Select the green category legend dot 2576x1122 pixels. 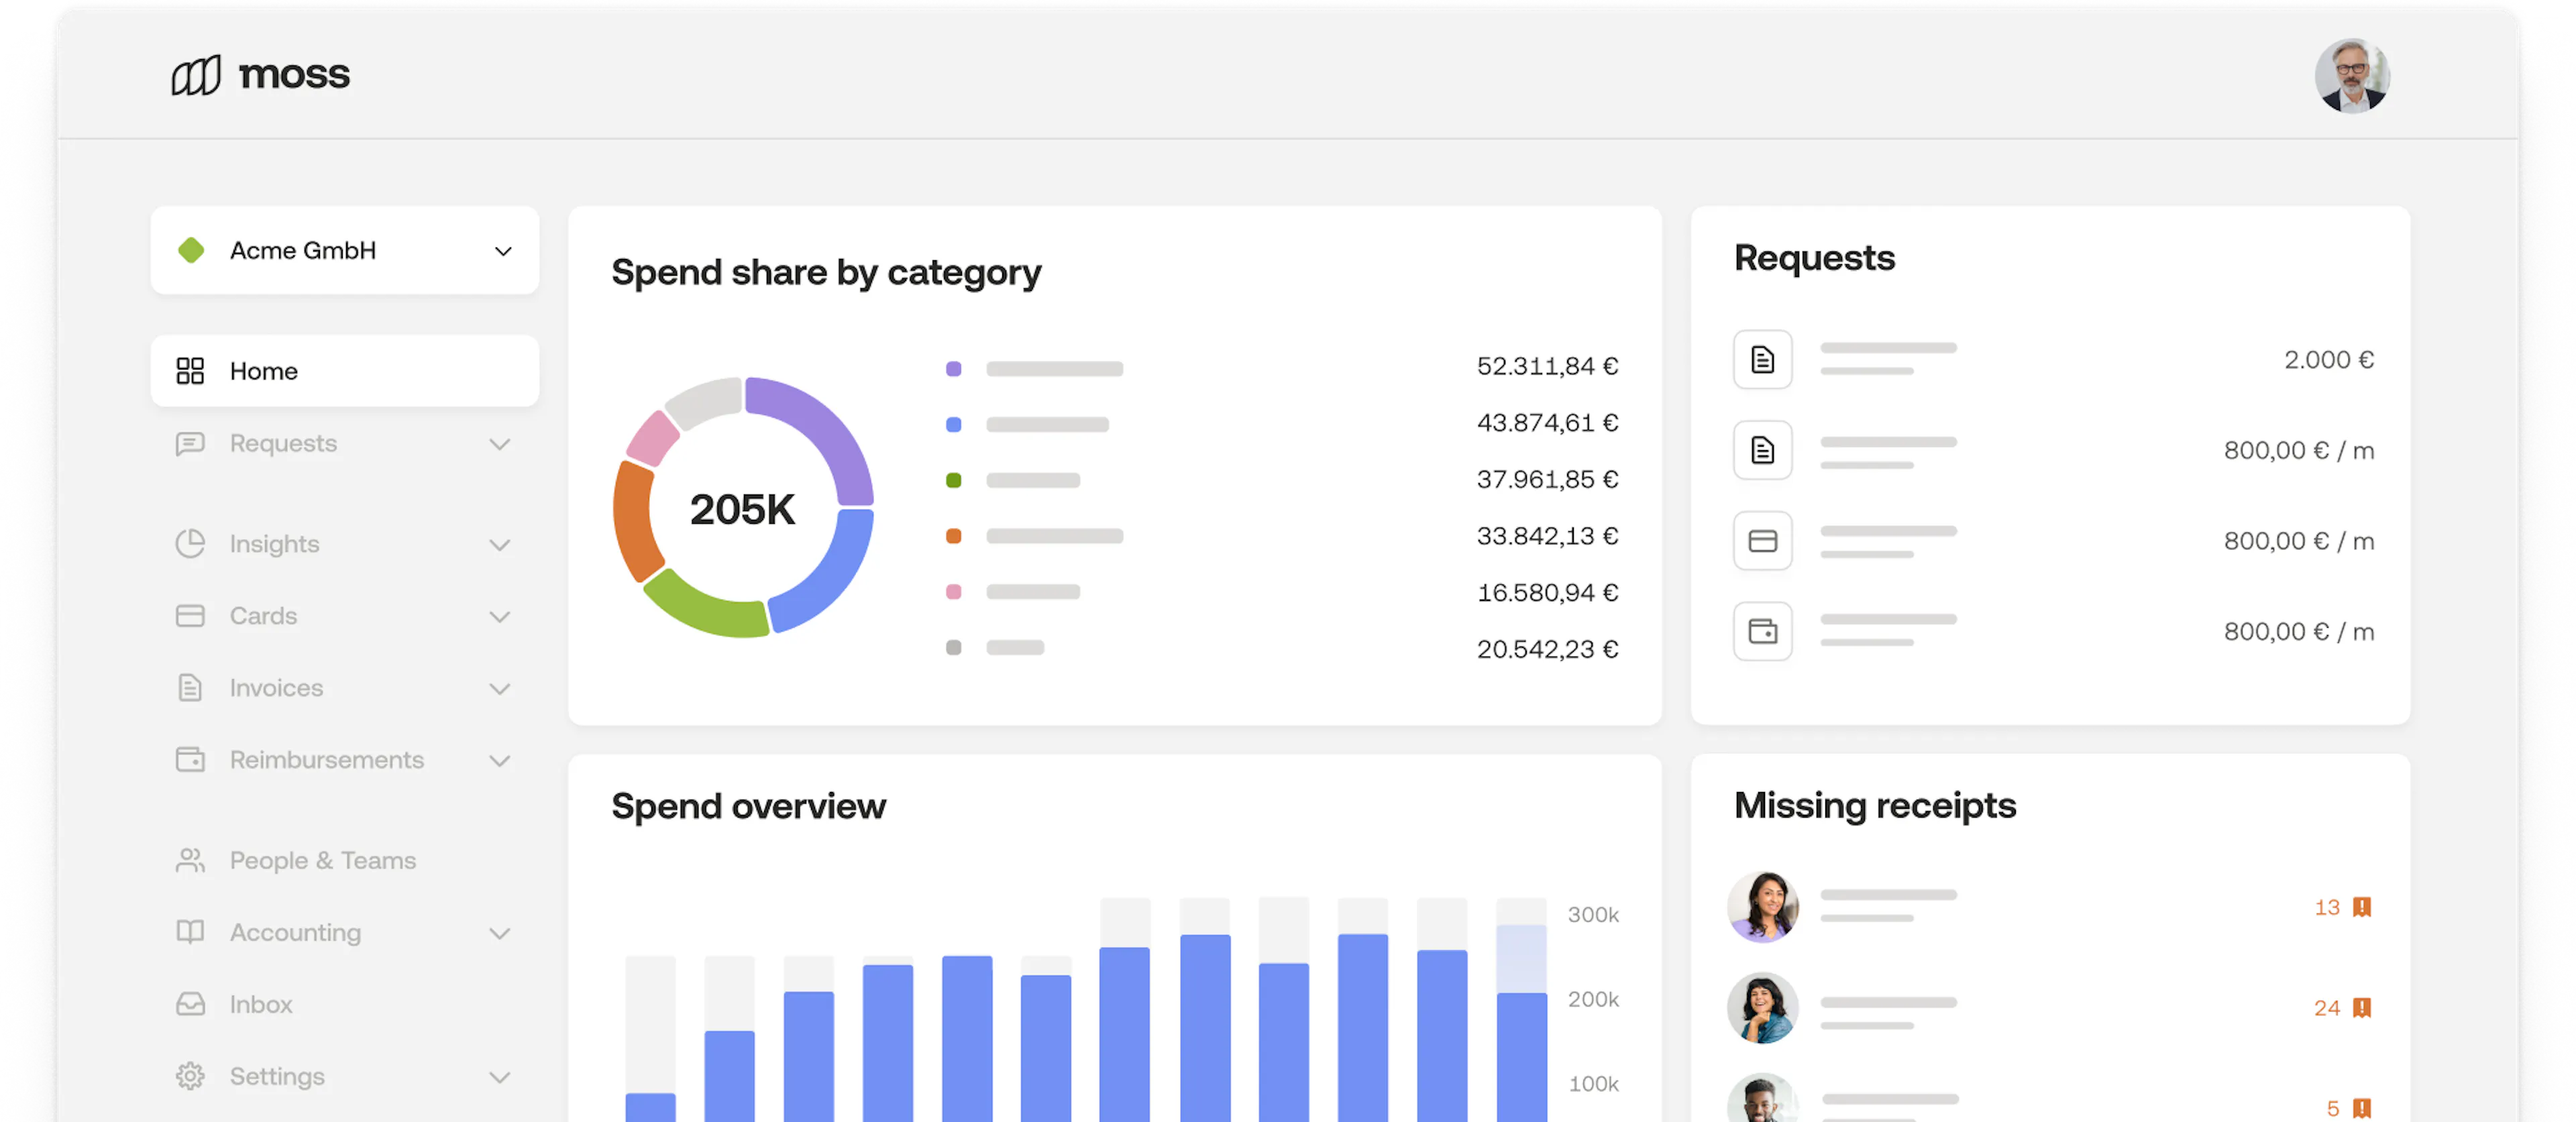click(954, 481)
